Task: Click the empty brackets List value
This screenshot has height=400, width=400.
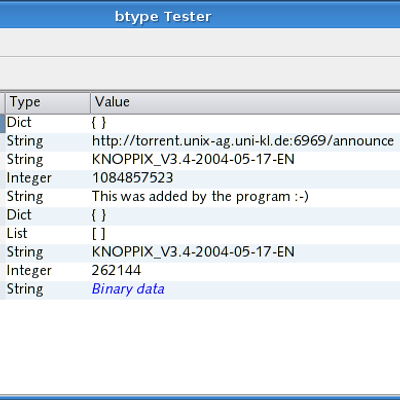Action: [99, 234]
